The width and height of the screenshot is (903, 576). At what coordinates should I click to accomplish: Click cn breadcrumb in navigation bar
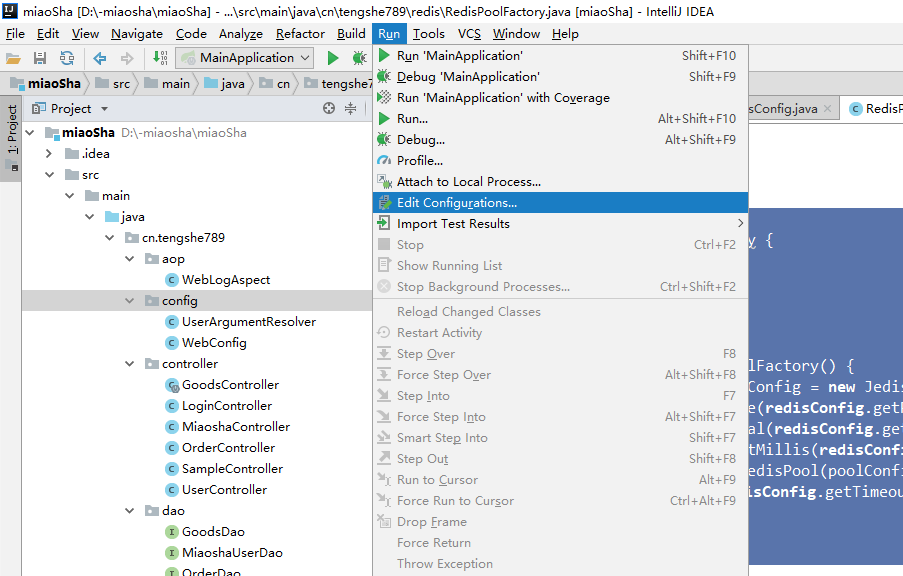coord(275,84)
